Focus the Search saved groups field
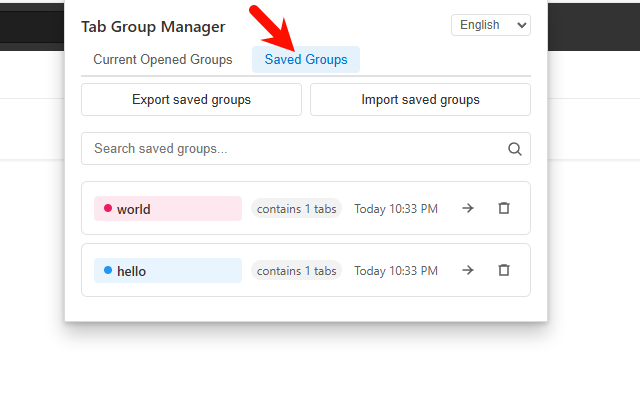Image resolution: width=640 pixels, height=400 pixels. pos(295,149)
